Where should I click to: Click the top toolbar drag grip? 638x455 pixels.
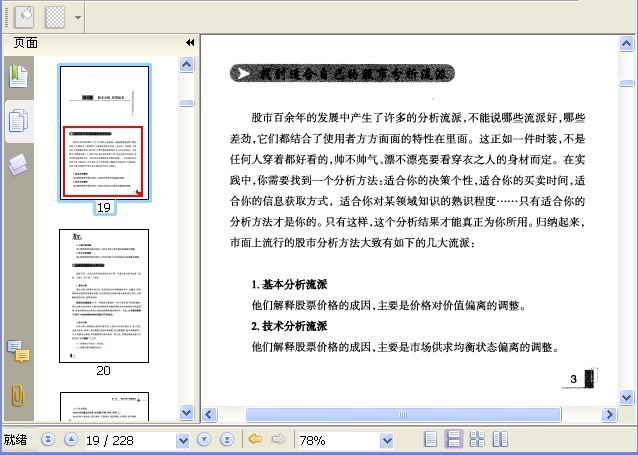click(x=6, y=17)
